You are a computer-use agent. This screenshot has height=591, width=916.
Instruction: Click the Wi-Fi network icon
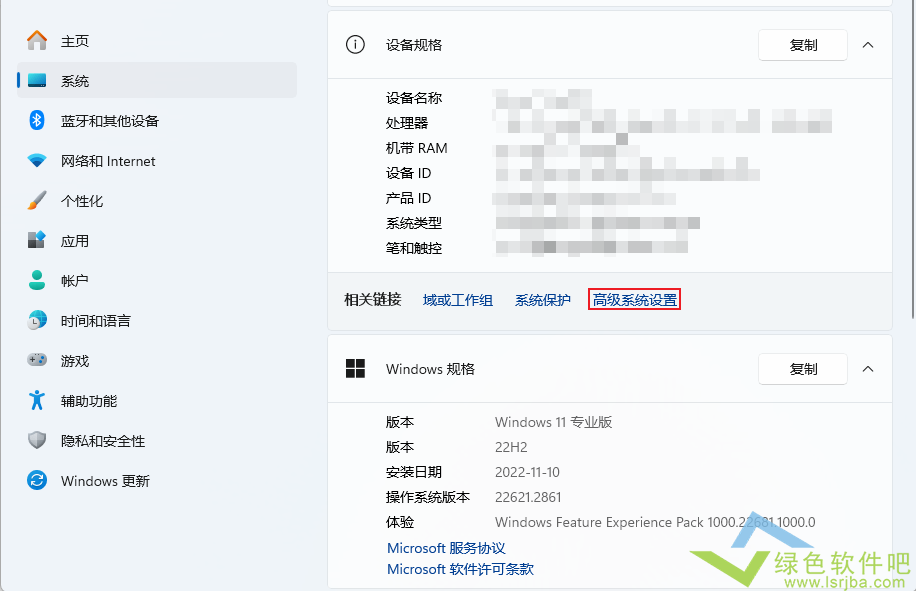(x=37, y=161)
